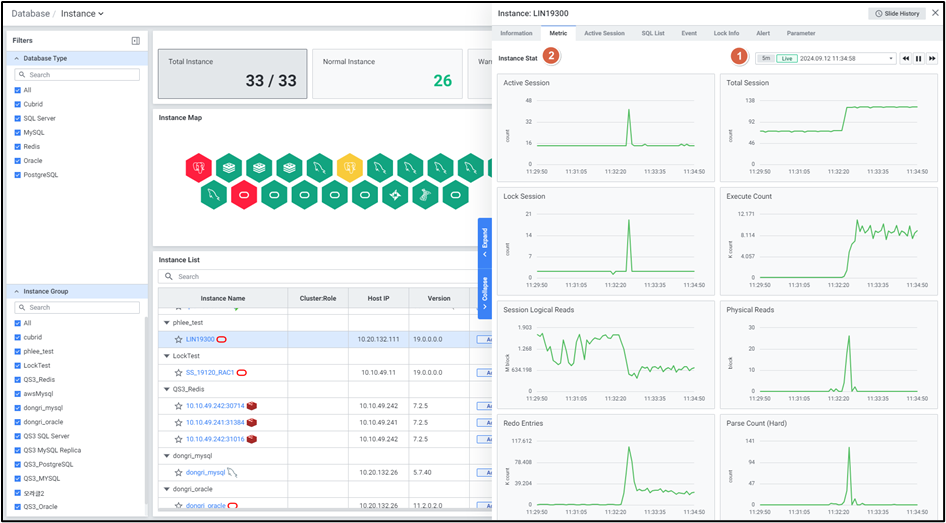
Task: Collapse the QS3_Redis group in Instance List
Action: pyautogui.click(x=166, y=389)
